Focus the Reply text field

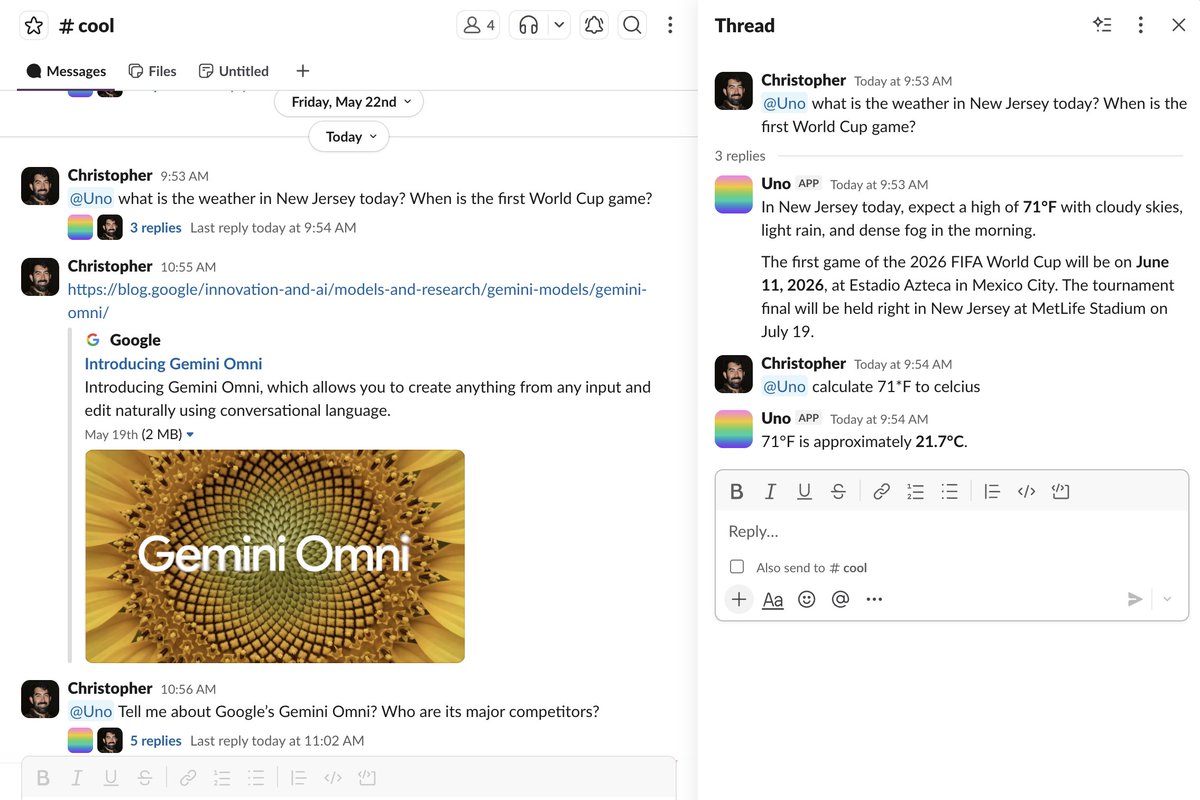[952, 532]
